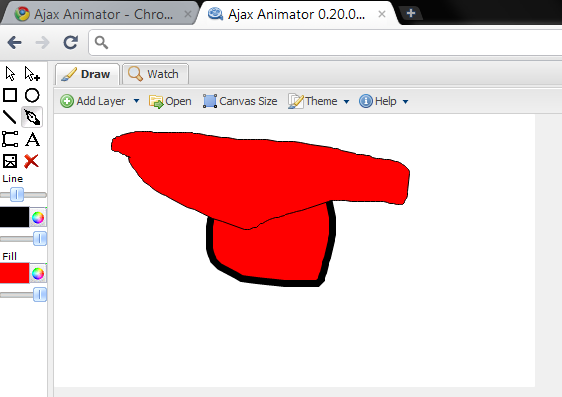Viewport: 562px width, 397px height.
Task: Open the Help menu
Action: [x=378, y=101]
